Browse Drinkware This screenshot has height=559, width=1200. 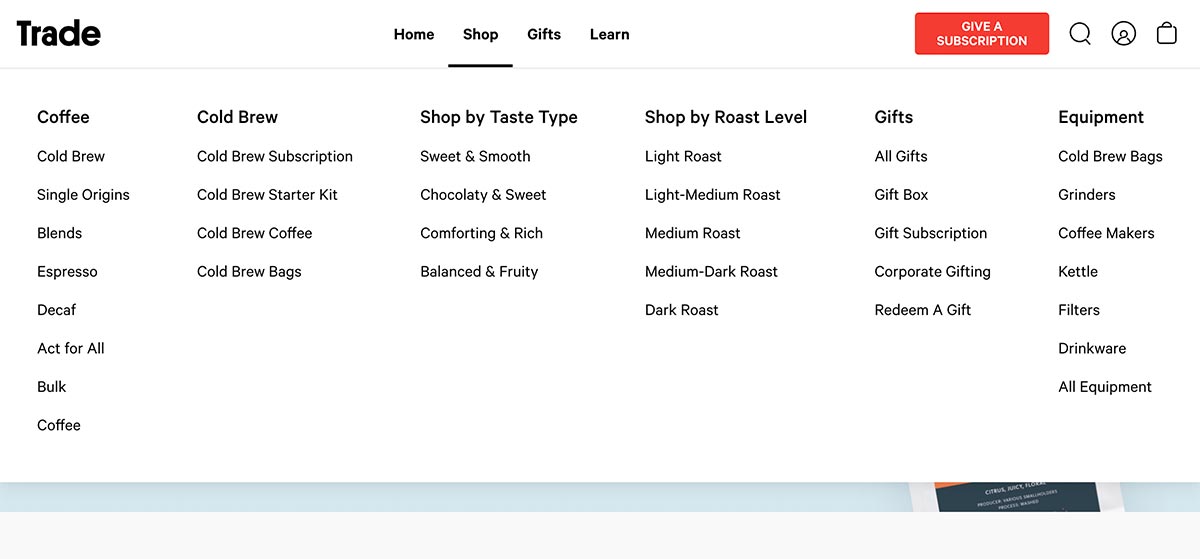[1092, 348]
